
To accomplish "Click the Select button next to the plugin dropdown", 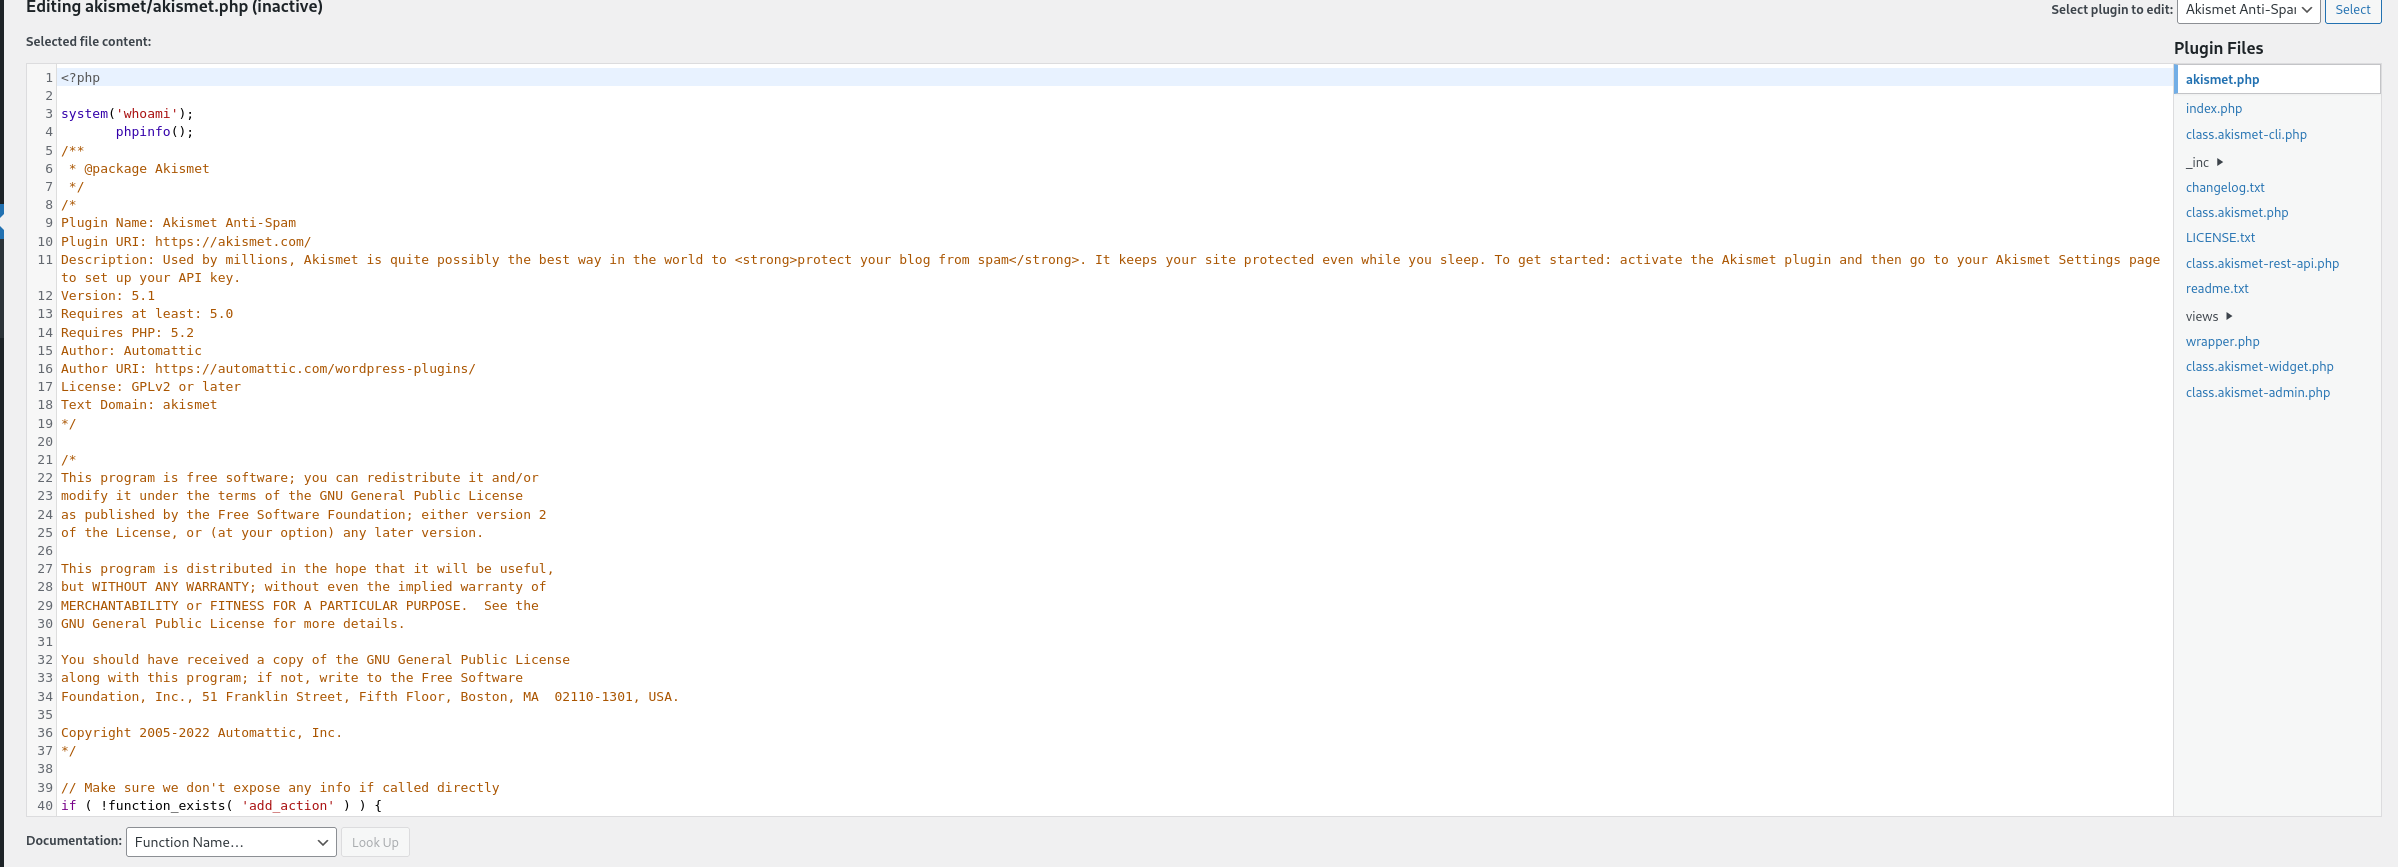I will tap(2352, 10).
